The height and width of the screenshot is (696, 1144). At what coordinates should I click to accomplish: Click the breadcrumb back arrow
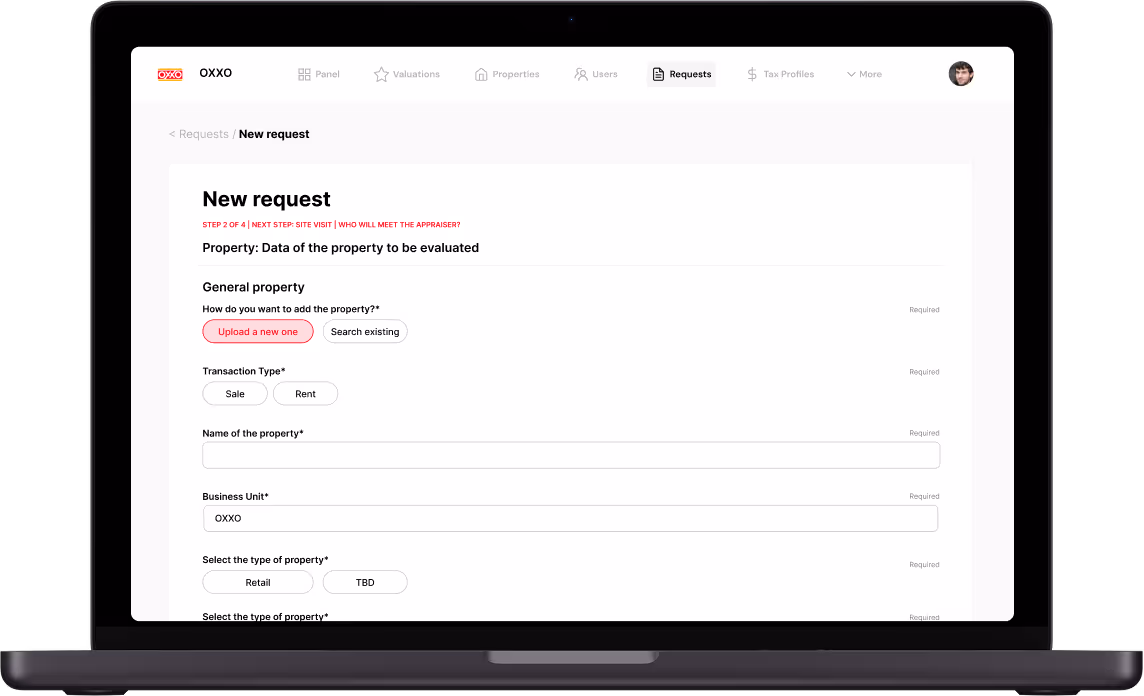(172, 134)
